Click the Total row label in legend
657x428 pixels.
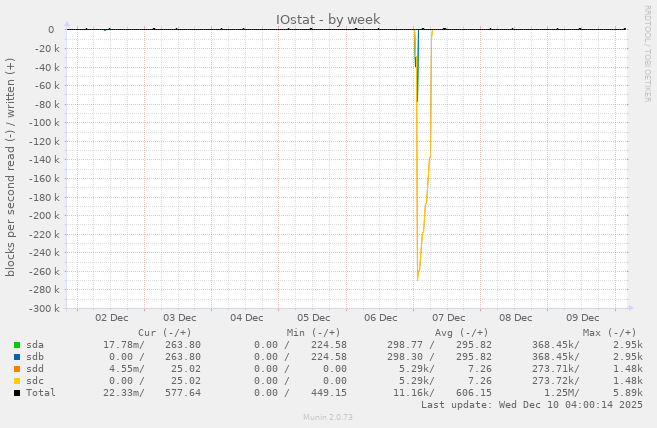tap(41, 393)
